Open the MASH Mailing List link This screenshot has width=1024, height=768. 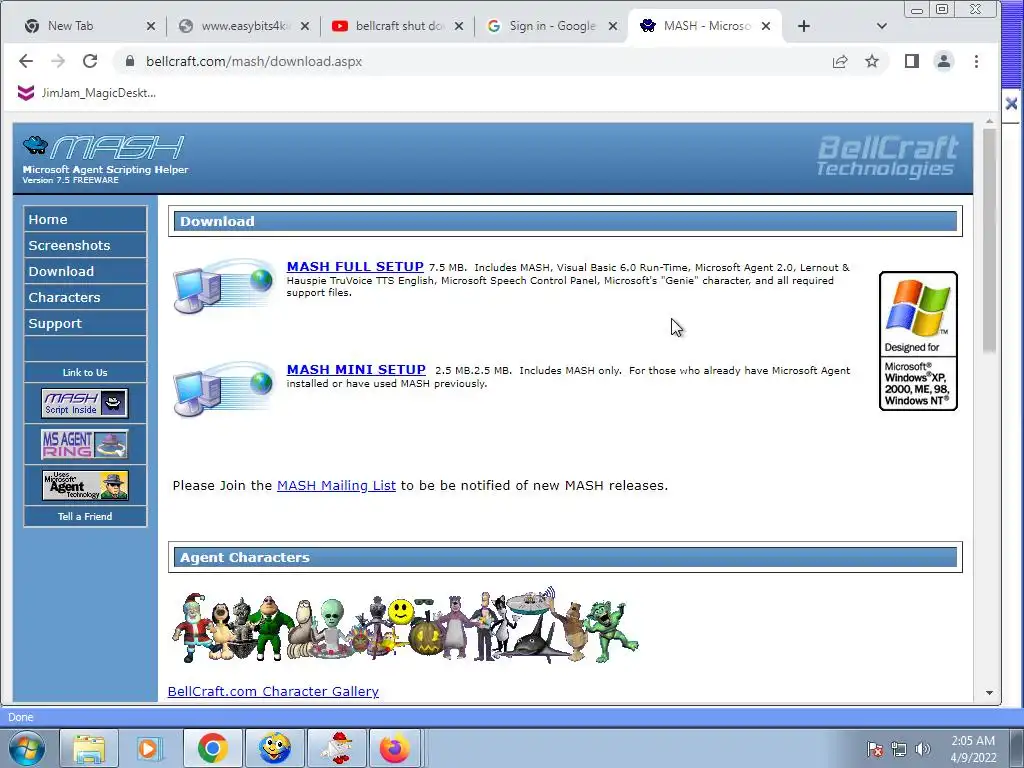pyautogui.click(x=336, y=485)
